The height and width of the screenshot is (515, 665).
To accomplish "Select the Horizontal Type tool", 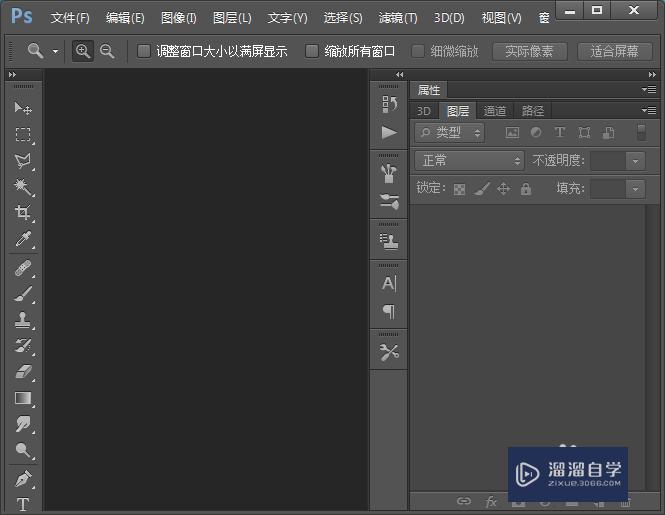I will point(23,504).
